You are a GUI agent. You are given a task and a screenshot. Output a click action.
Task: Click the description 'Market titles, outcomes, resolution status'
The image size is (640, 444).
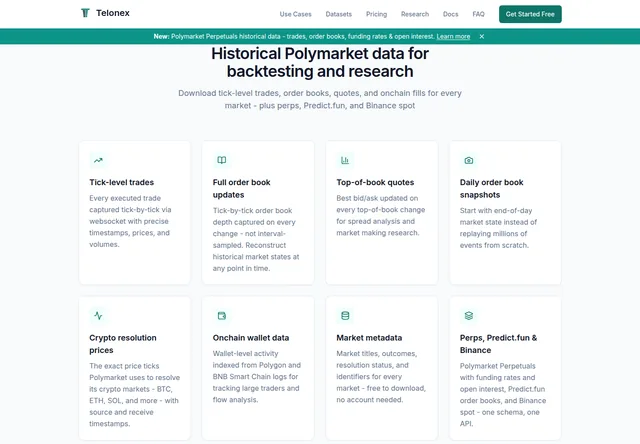point(381,377)
